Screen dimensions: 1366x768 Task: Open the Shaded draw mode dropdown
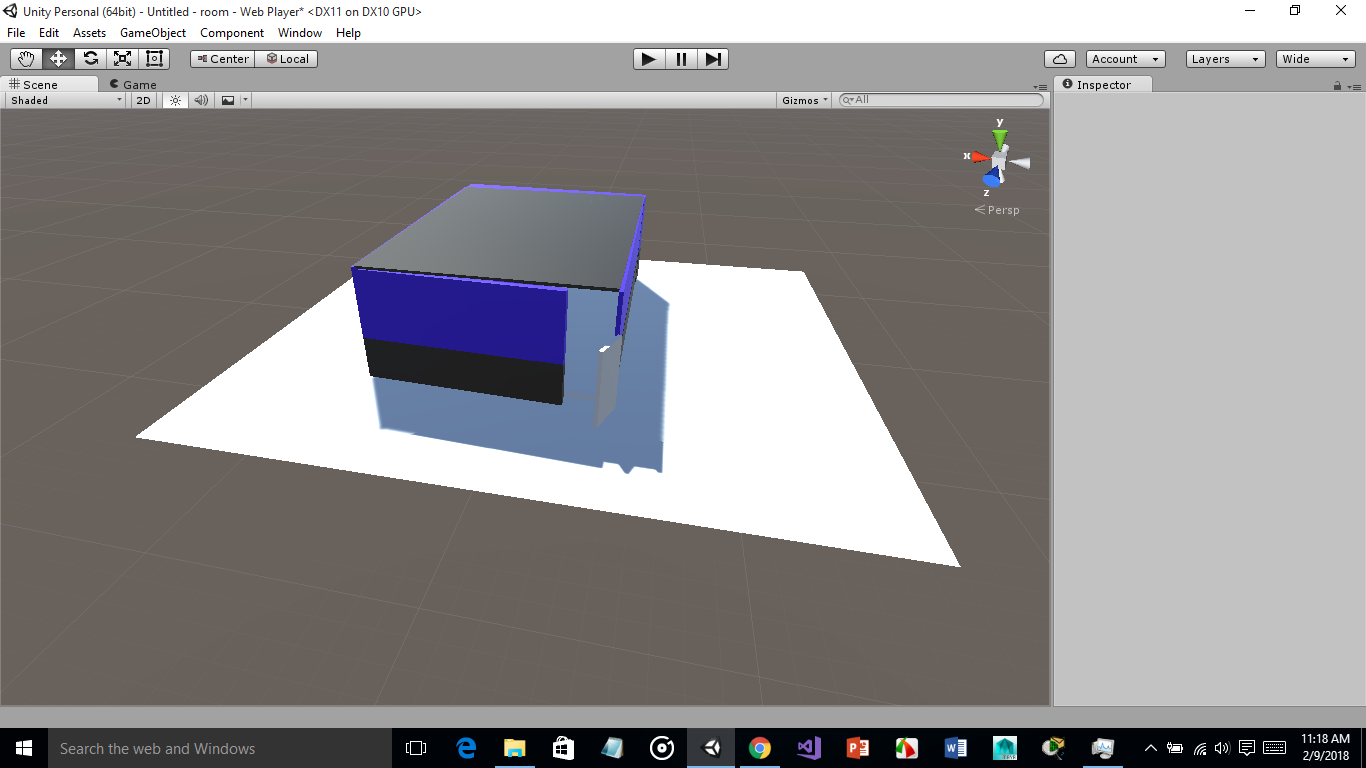(63, 100)
